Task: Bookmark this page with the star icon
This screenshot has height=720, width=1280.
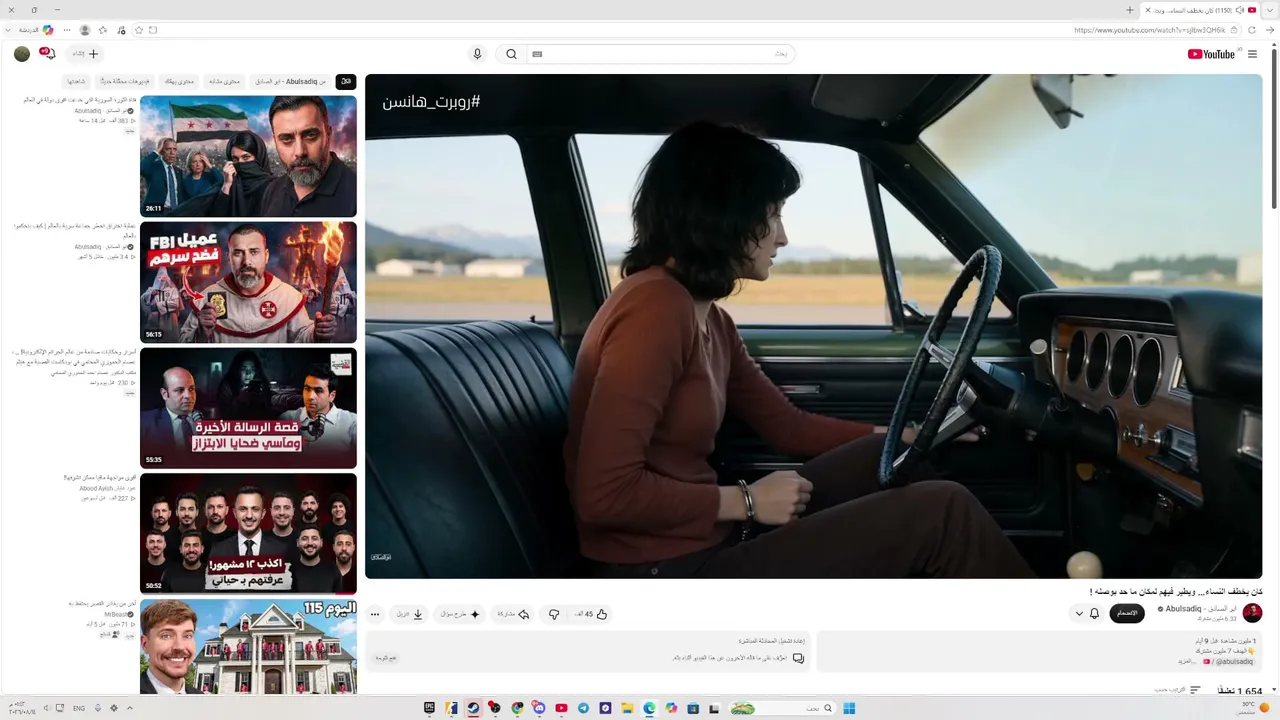Action: pos(139,30)
